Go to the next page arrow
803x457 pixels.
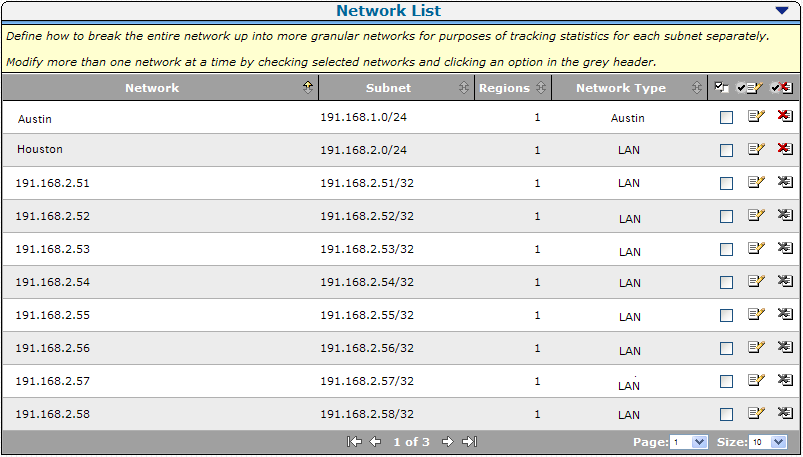[447, 441]
